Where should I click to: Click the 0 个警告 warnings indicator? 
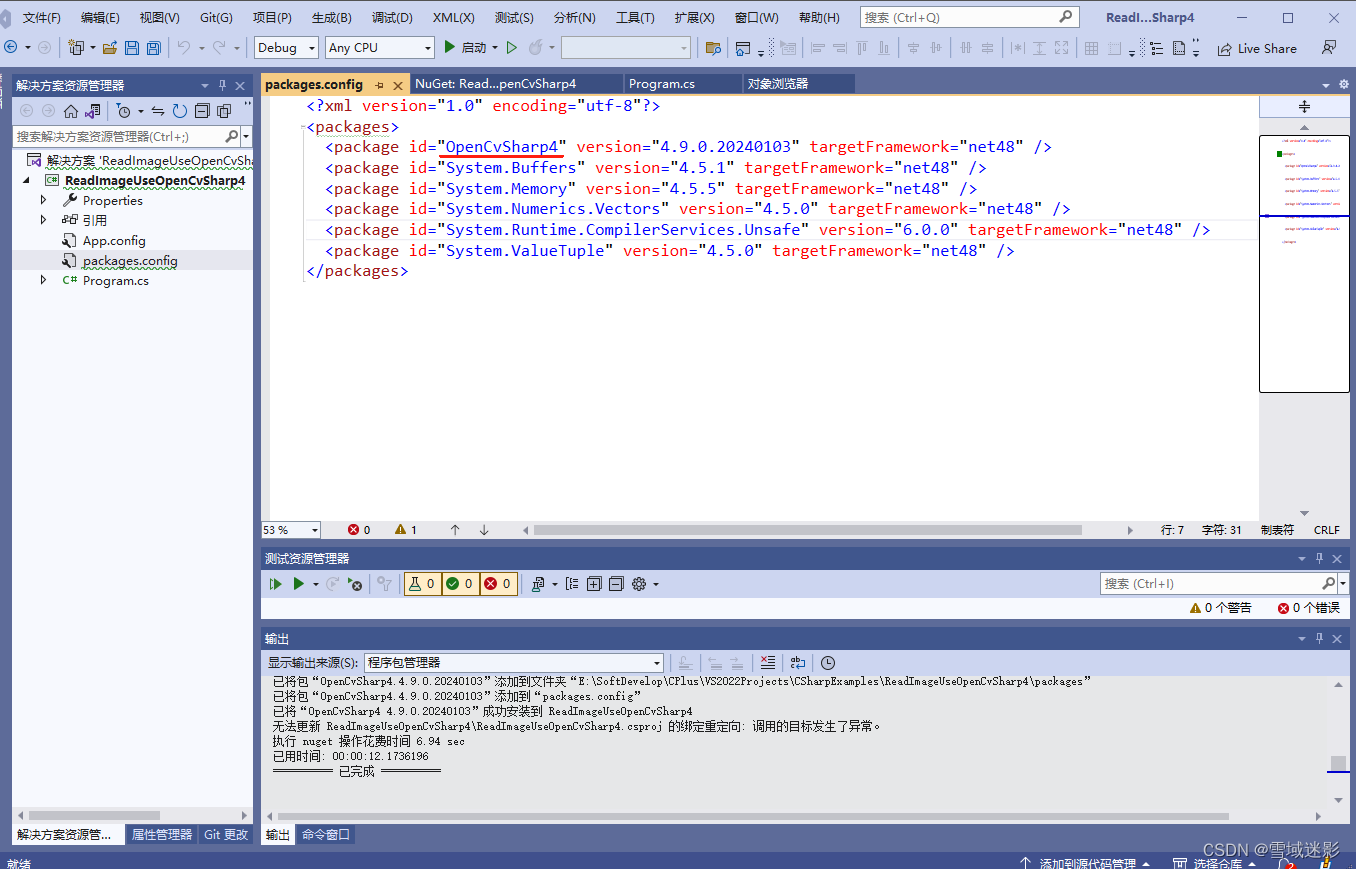point(1220,607)
